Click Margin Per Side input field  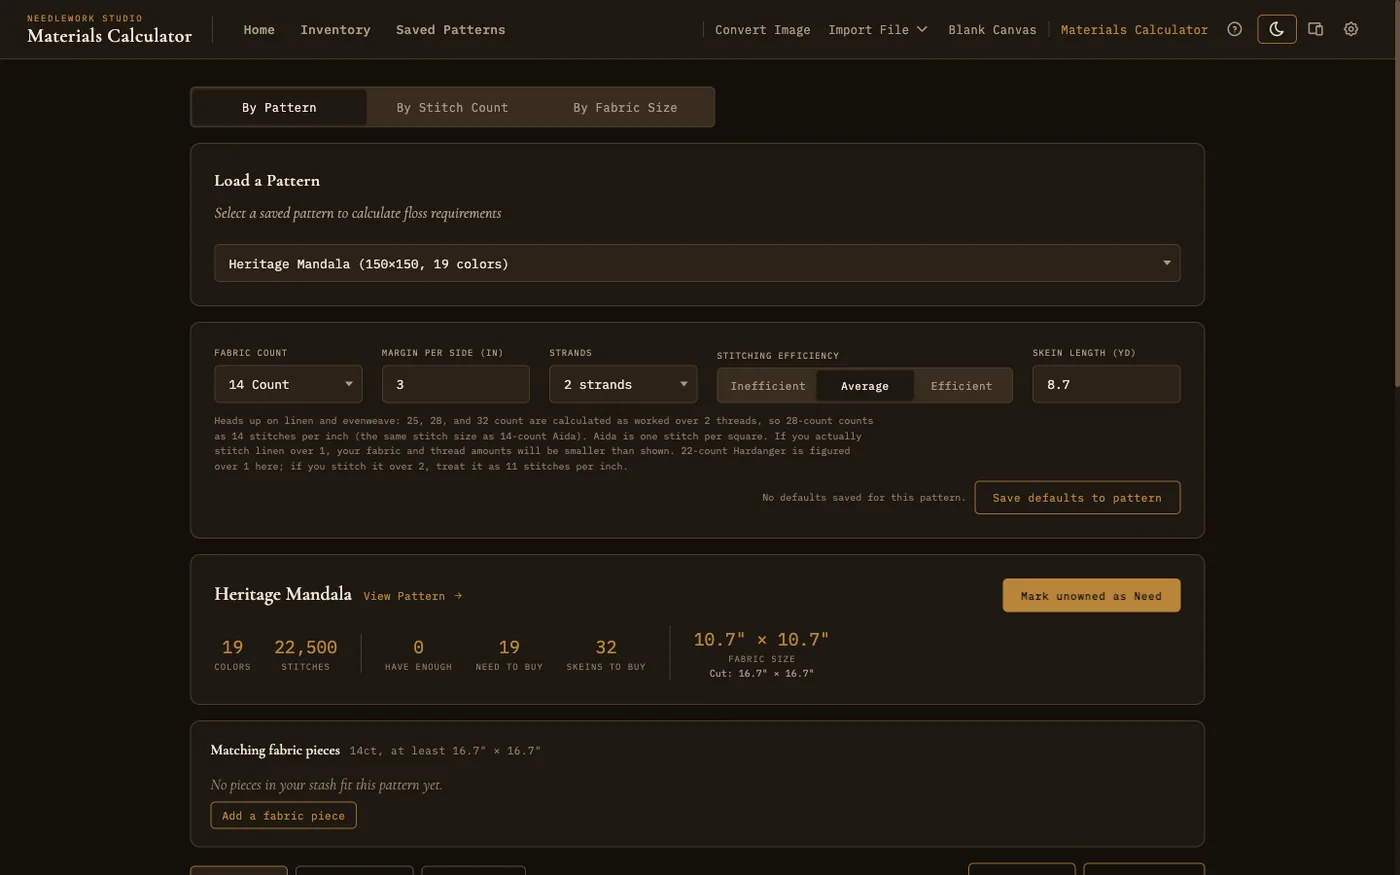coord(455,384)
